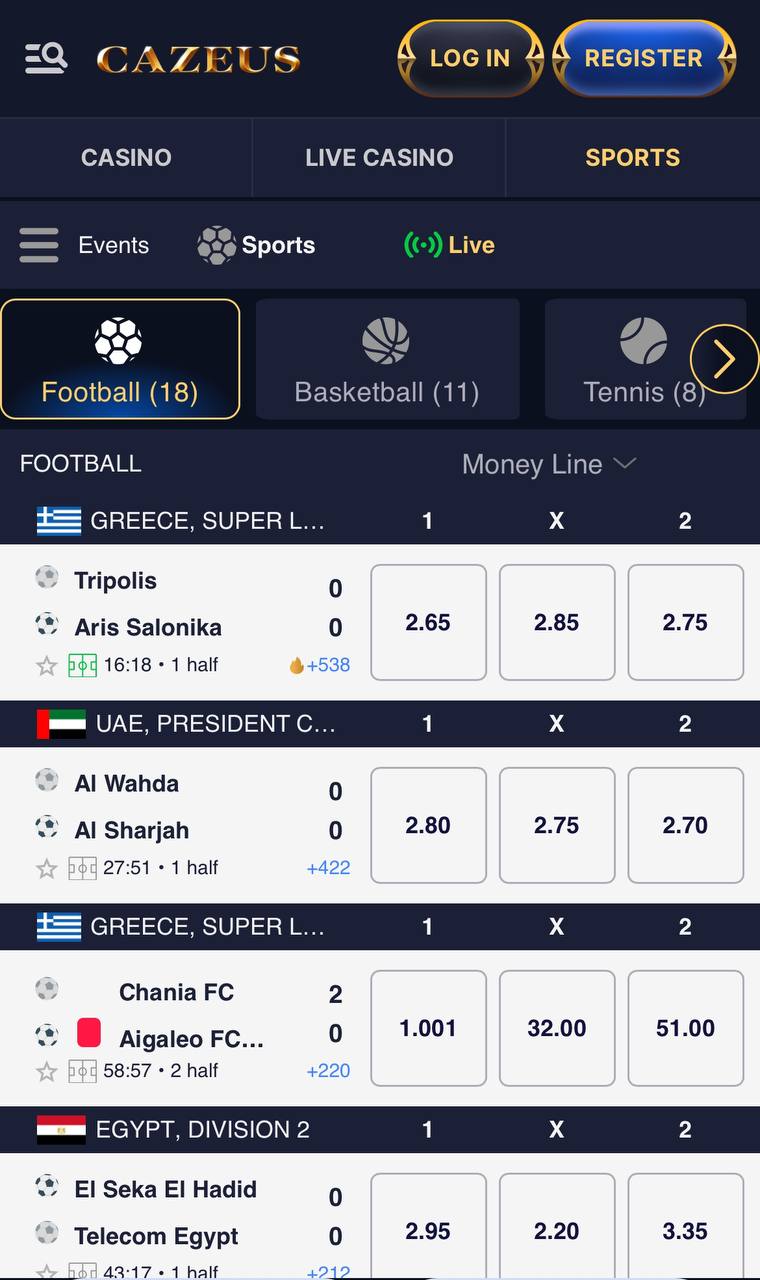Open the Events hamburger menu
Screen dimensions: 760x1280
point(39,245)
